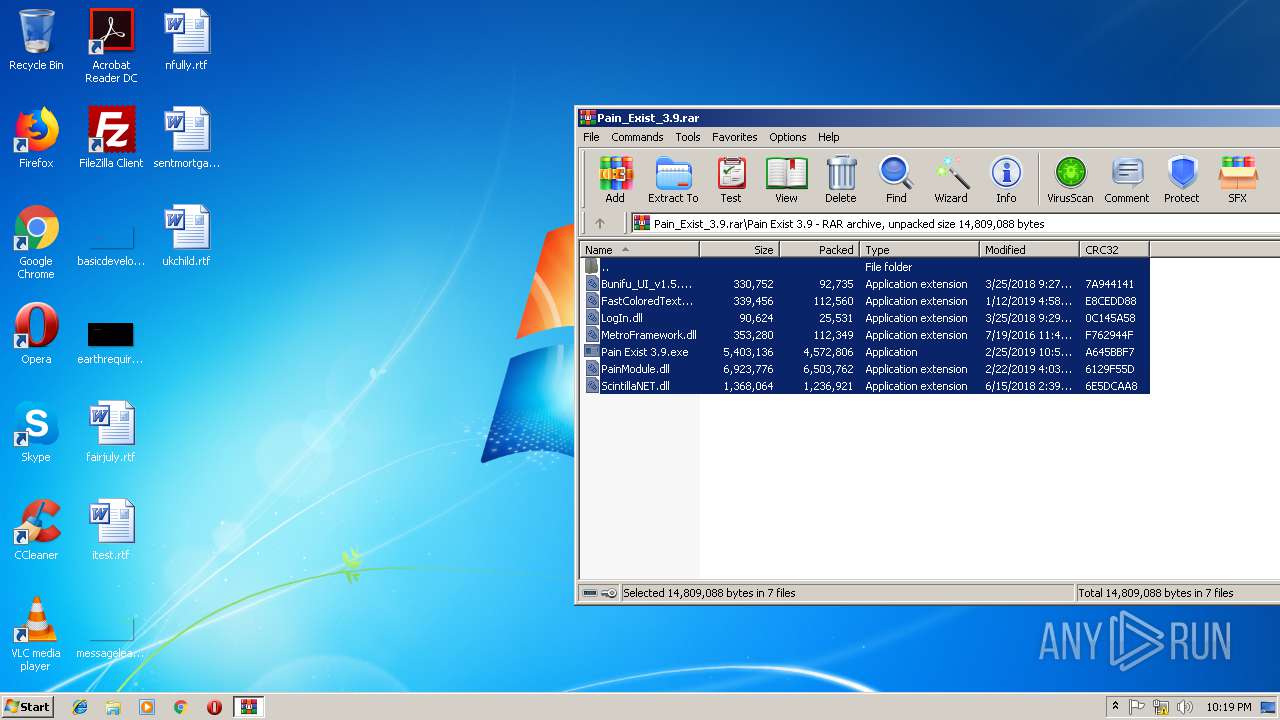
Task: Open ukchild.rtf document
Action: [x=186, y=236]
